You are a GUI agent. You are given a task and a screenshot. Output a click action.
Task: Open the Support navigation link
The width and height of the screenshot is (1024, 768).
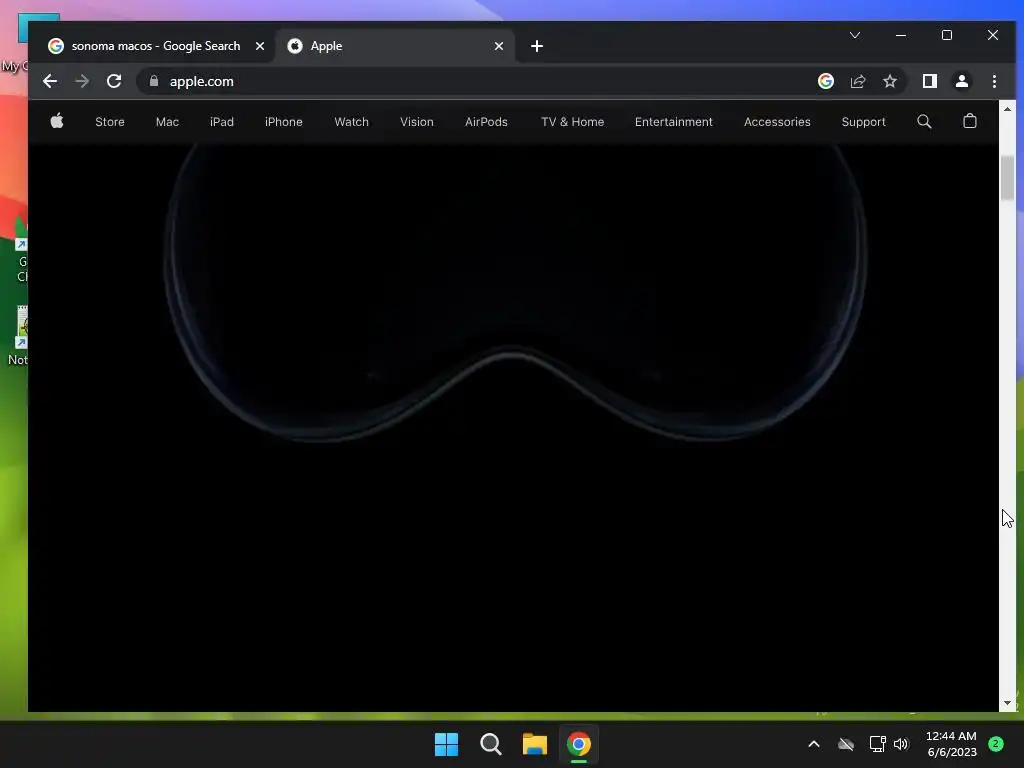863,121
